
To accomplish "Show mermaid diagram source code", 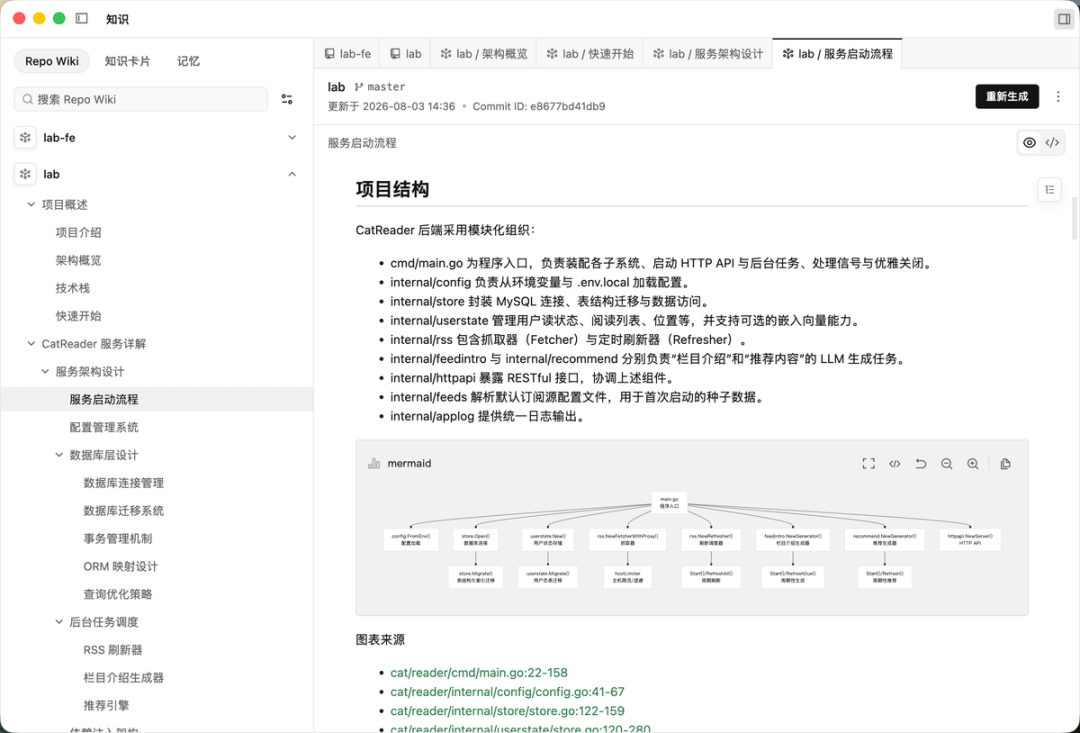I will 895,464.
